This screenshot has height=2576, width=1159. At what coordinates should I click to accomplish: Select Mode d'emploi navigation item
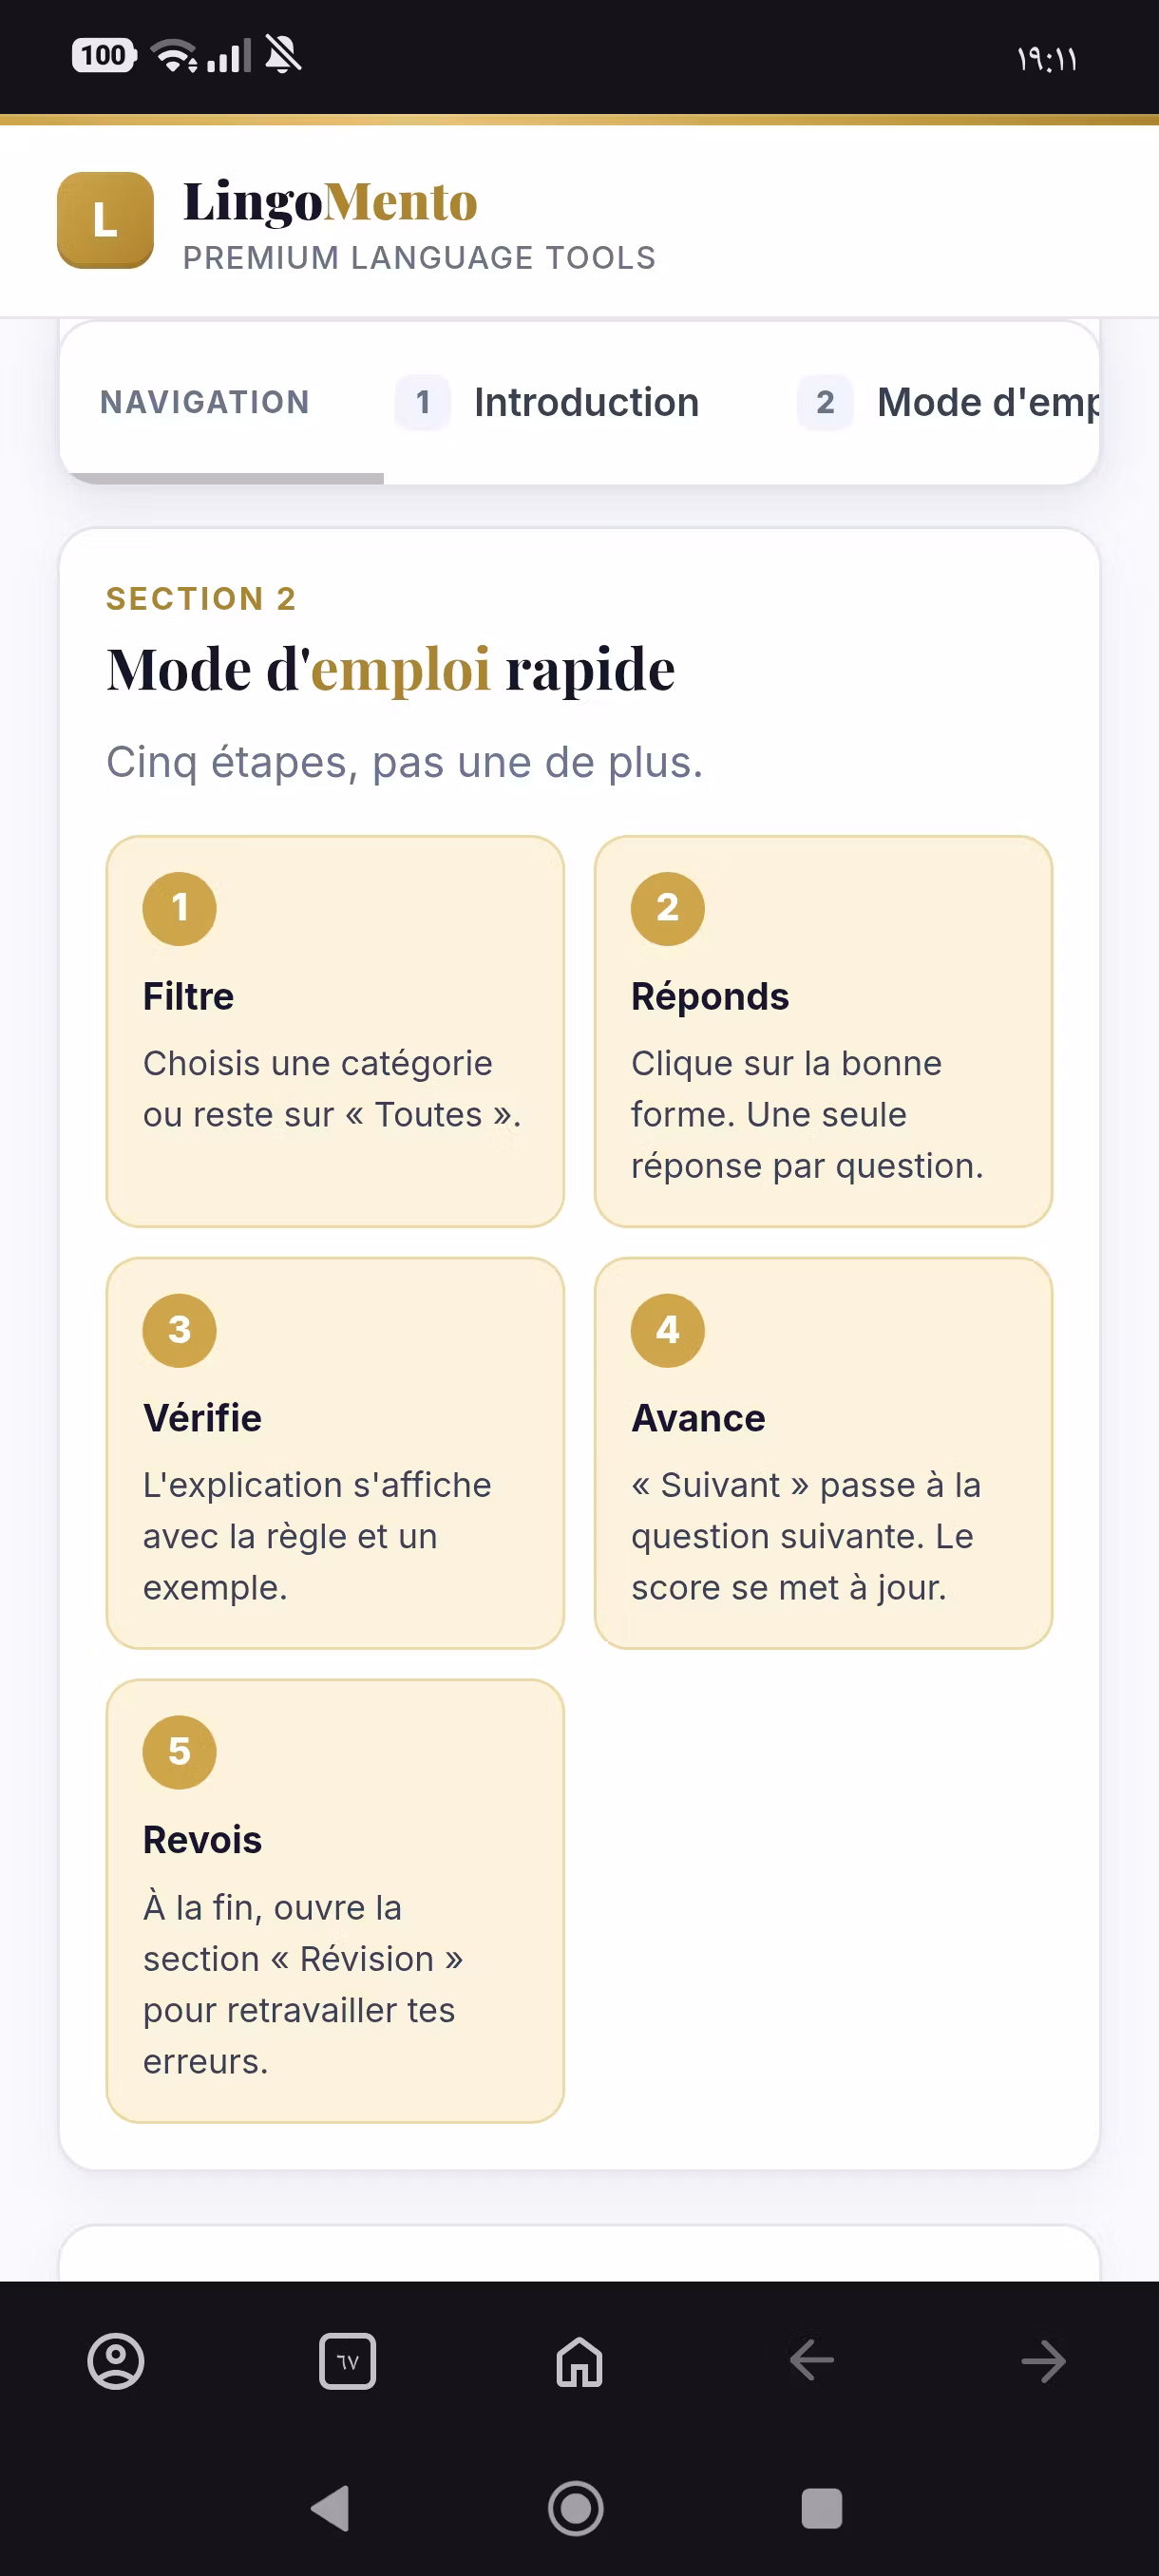click(948, 402)
